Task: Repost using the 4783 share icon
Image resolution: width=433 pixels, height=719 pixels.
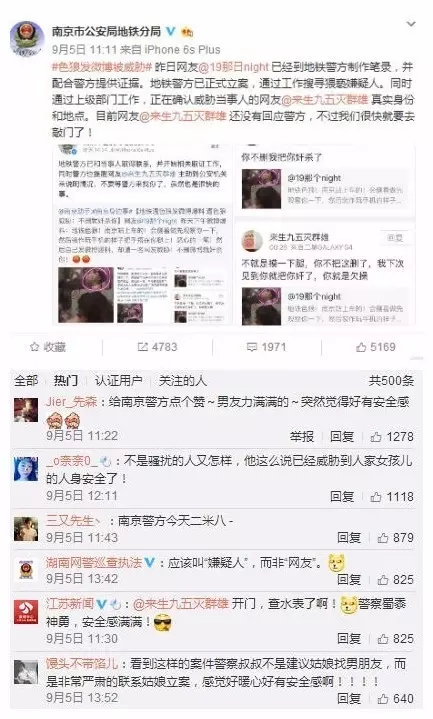Action: 157,347
